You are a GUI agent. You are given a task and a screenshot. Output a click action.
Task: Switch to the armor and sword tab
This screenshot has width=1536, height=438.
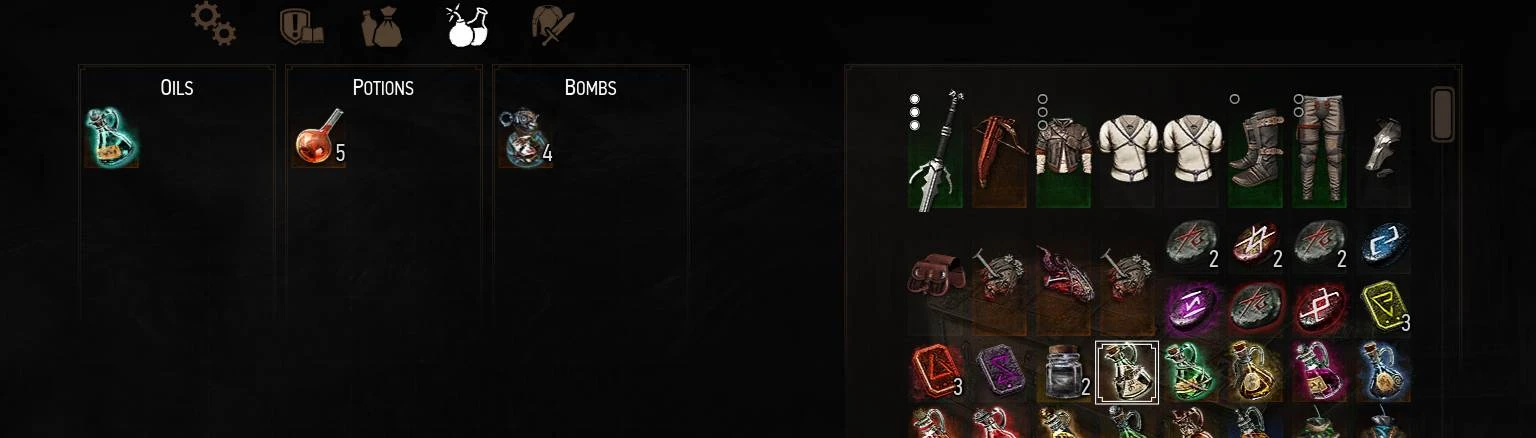tap(552, 26)
